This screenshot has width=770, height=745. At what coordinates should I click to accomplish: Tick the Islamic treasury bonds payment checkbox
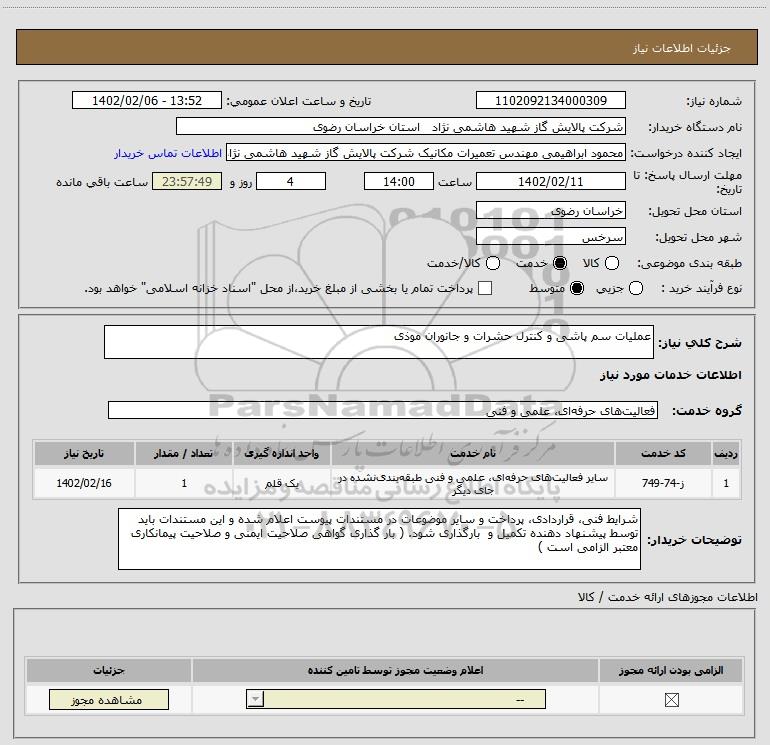tap(485, 288)
